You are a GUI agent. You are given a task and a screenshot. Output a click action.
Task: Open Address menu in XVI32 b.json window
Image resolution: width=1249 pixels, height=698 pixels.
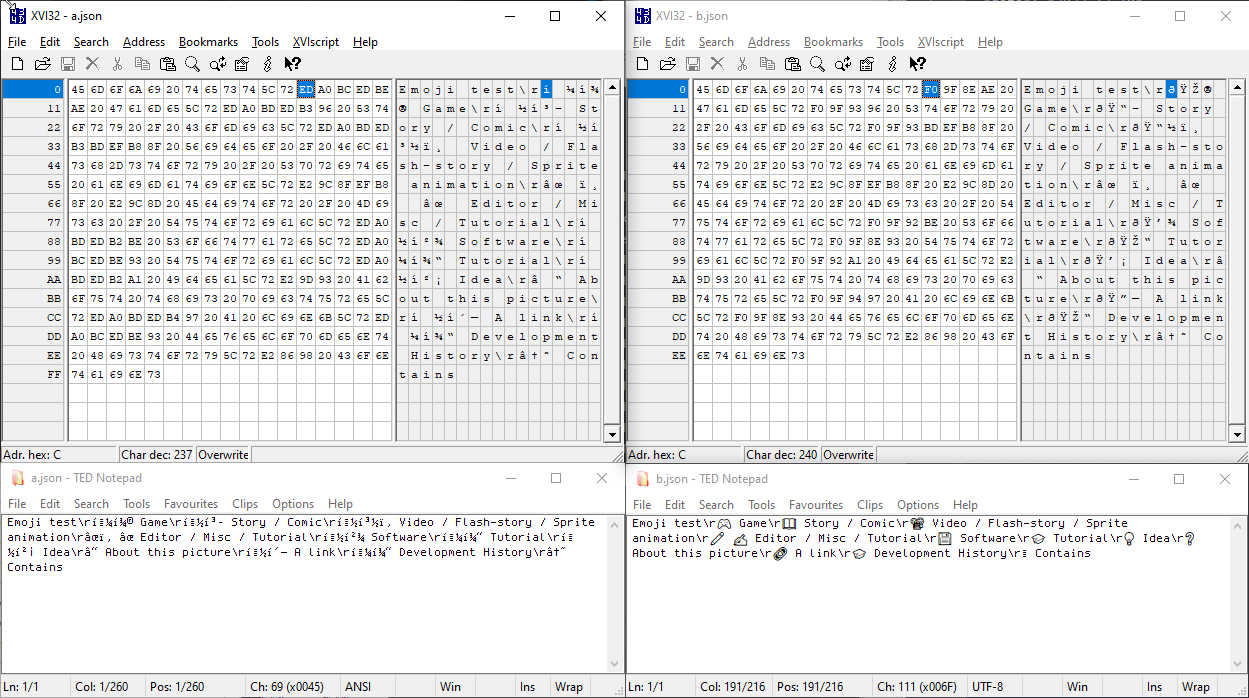pyautogui.click(x=768, y=42)
